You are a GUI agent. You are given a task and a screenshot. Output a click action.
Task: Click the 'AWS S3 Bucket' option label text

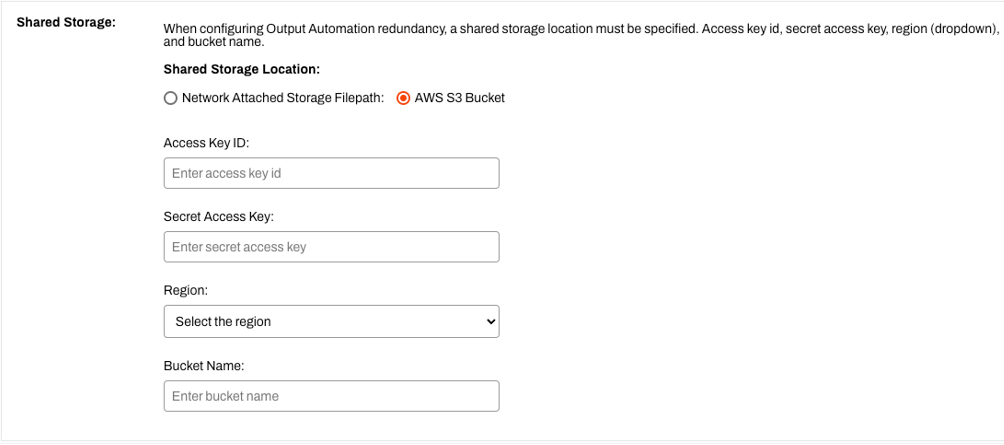(x=460, y=99)
